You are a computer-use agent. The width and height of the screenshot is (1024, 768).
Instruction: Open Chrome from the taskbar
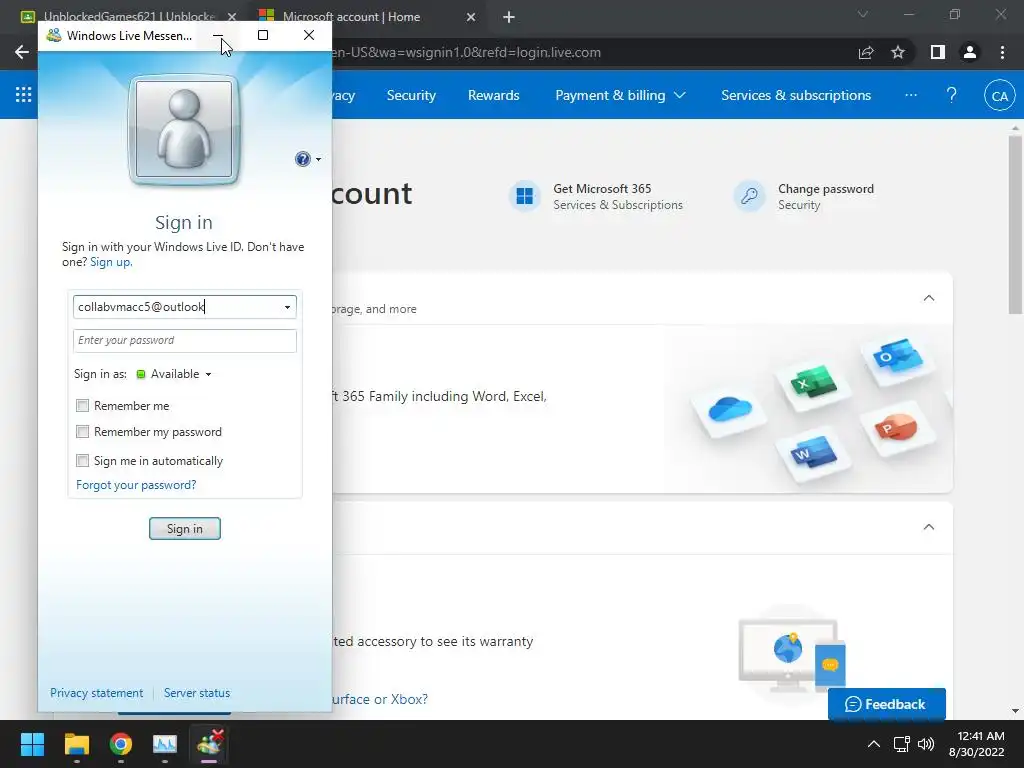[121, 744]
